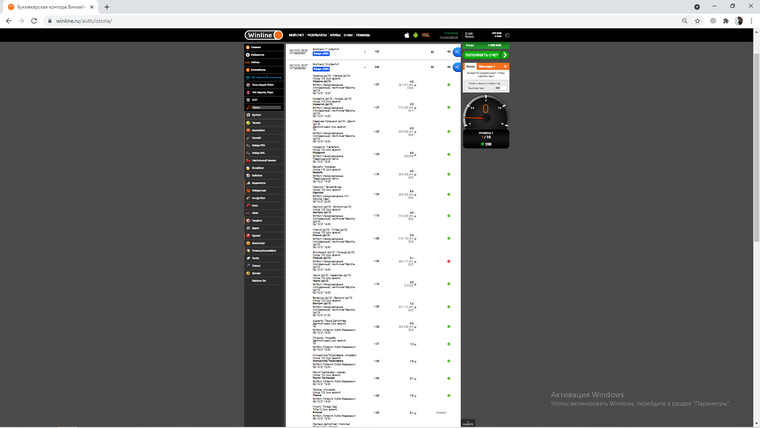Click the ПОПОЛНИТЬ СЧЕТ button

click(x=486, y=55)
